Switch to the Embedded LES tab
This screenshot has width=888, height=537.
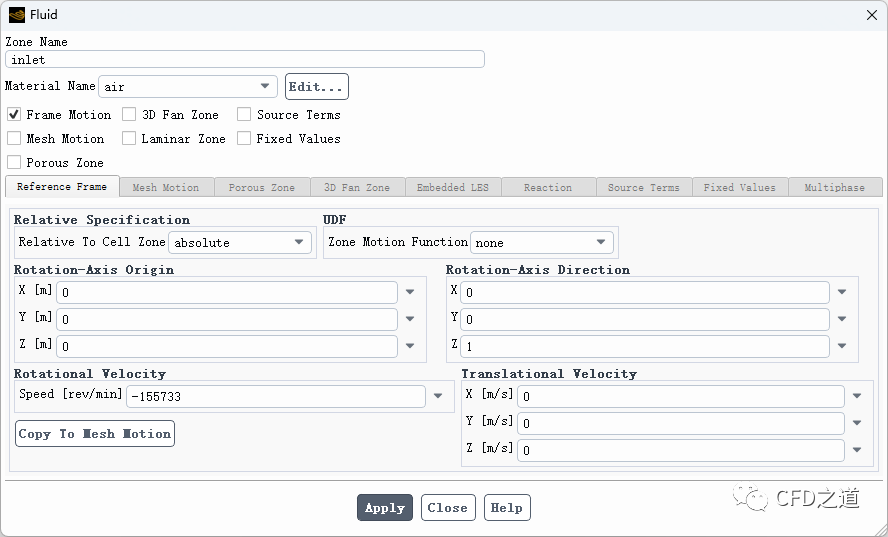[x=453, y=187]
